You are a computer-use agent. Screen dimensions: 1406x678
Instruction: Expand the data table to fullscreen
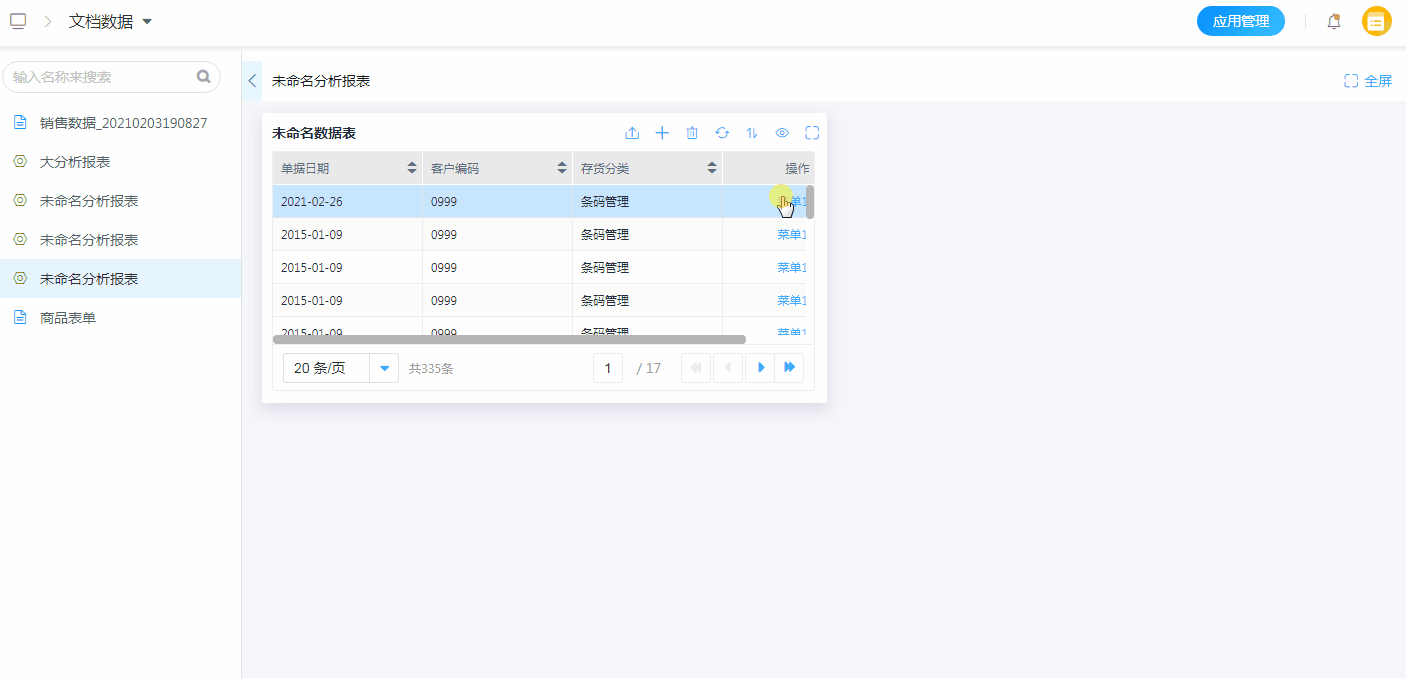pyautogui.click(x=812, y=133)
